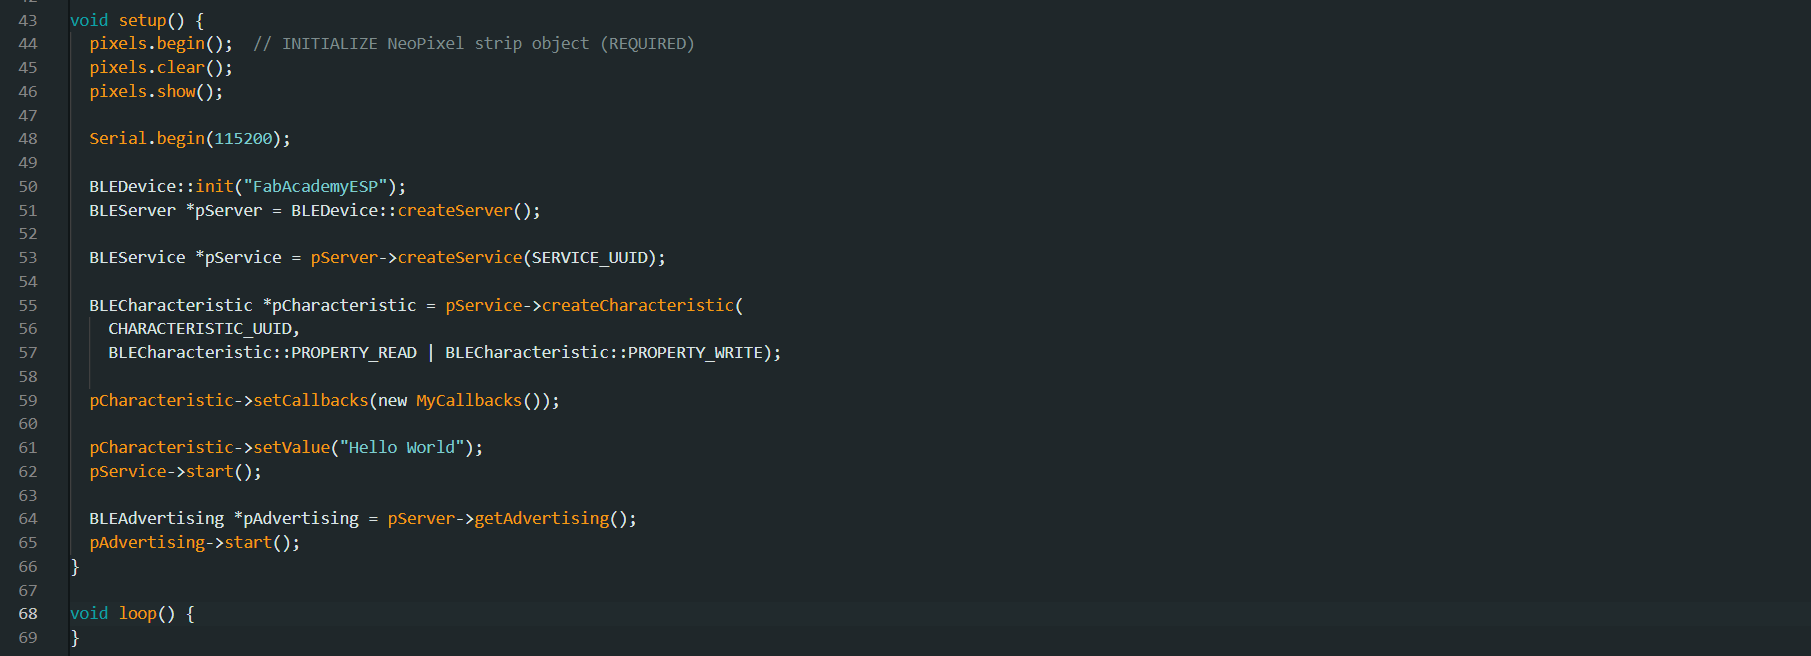Click CHARACTERISTIC_UUID on line 56
The image size is (1811, 656).
pyautogui.click(x=200, y=329)
